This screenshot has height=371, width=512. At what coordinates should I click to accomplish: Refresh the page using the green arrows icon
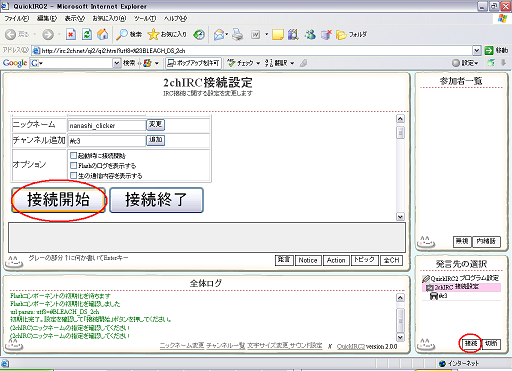(x=87, y=34)
